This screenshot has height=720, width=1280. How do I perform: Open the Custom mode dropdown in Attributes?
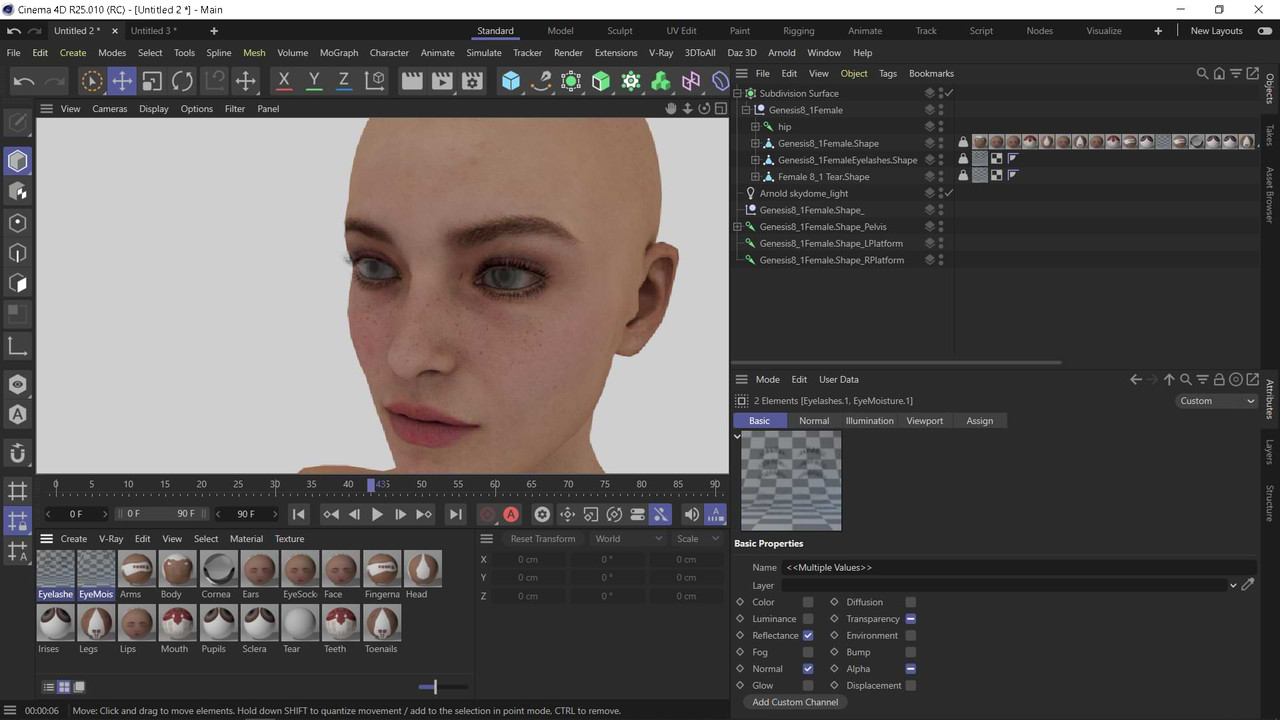[x=1216, y=401]
